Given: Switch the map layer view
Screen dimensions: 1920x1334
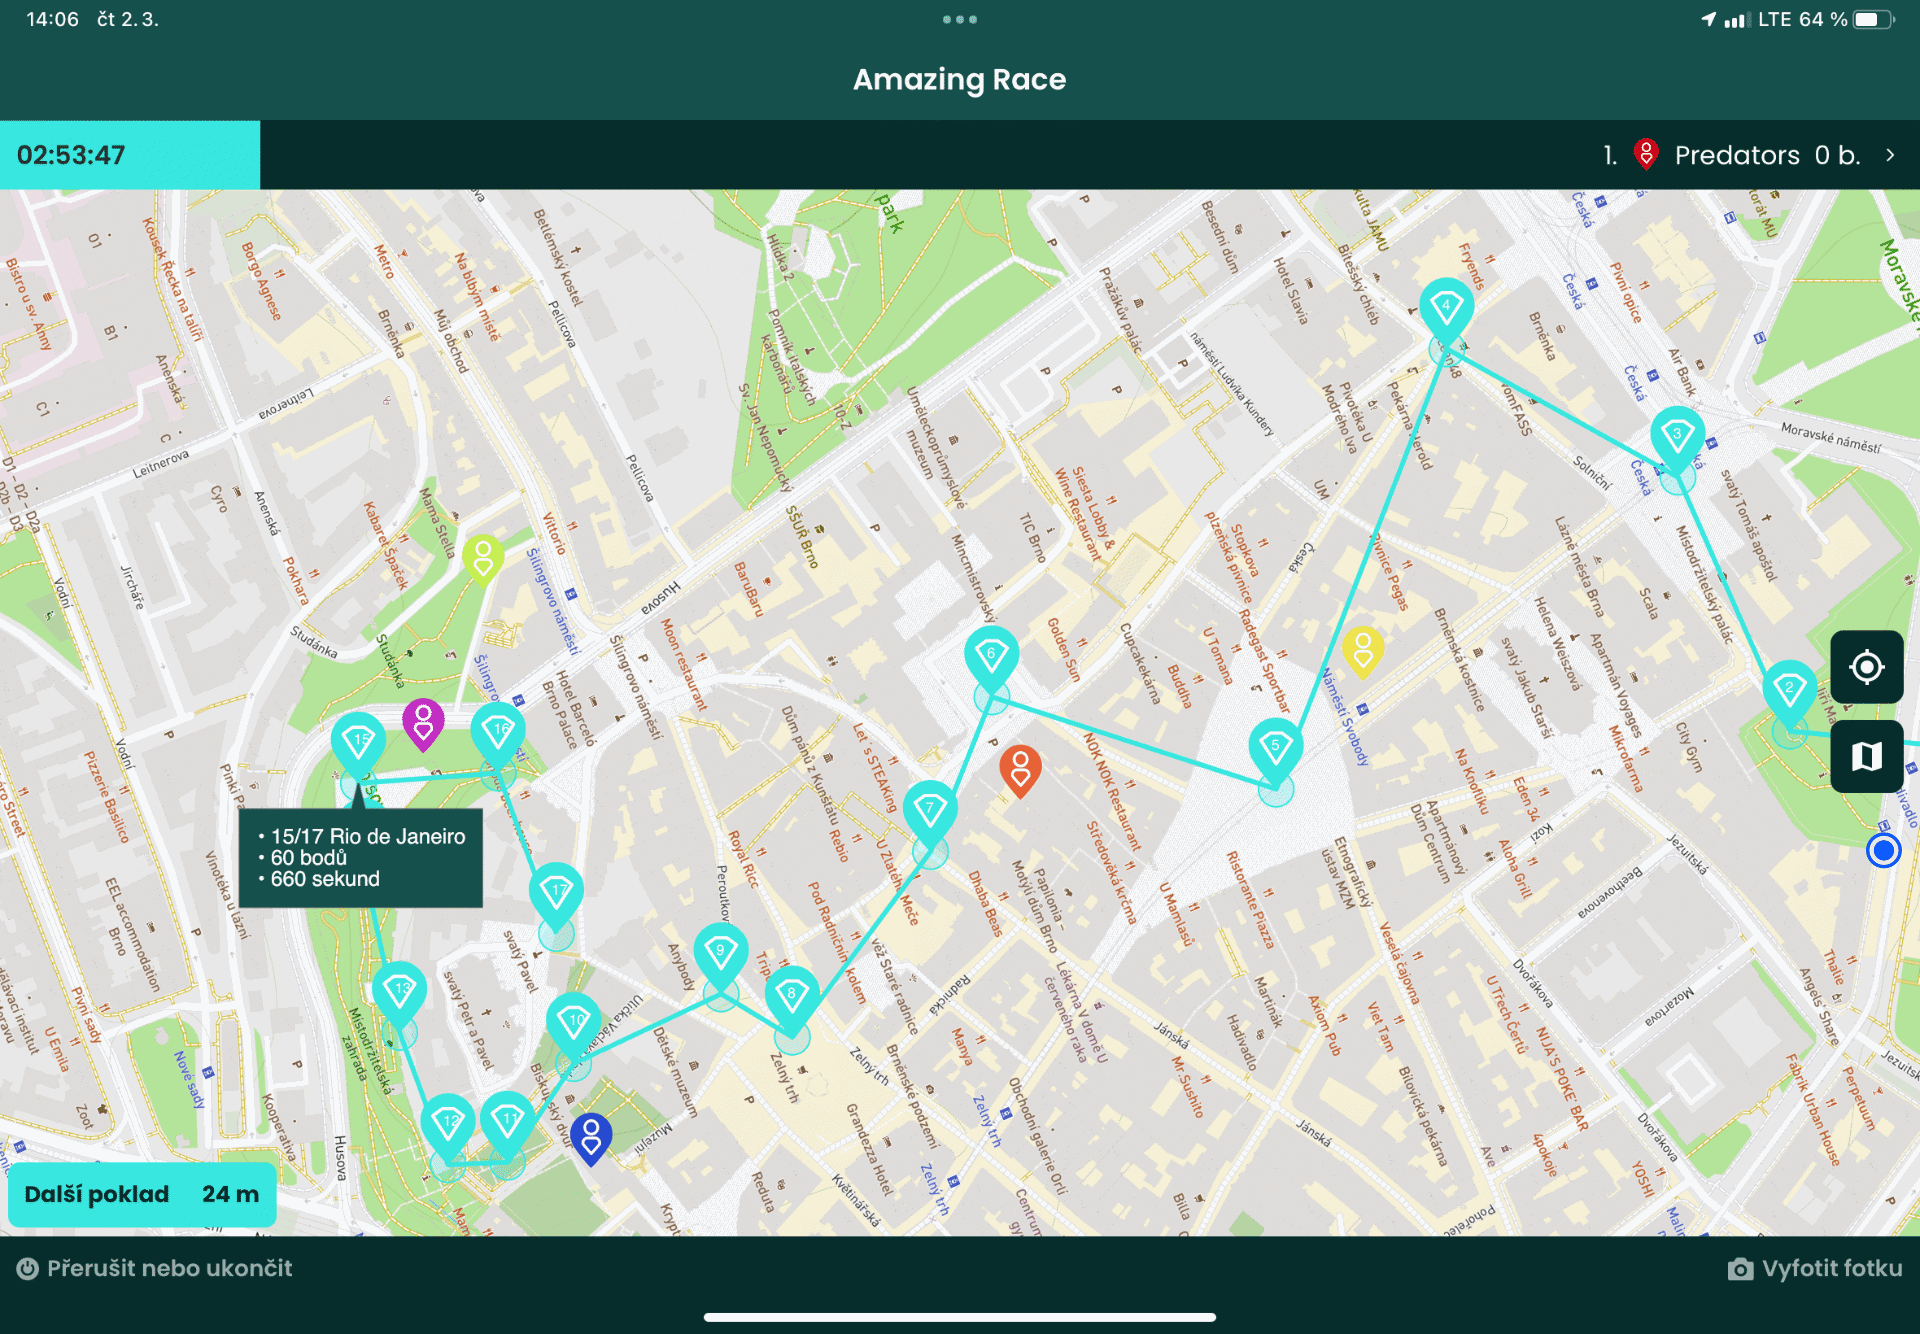Looking at the screenshot, I should pos(1867,757).
